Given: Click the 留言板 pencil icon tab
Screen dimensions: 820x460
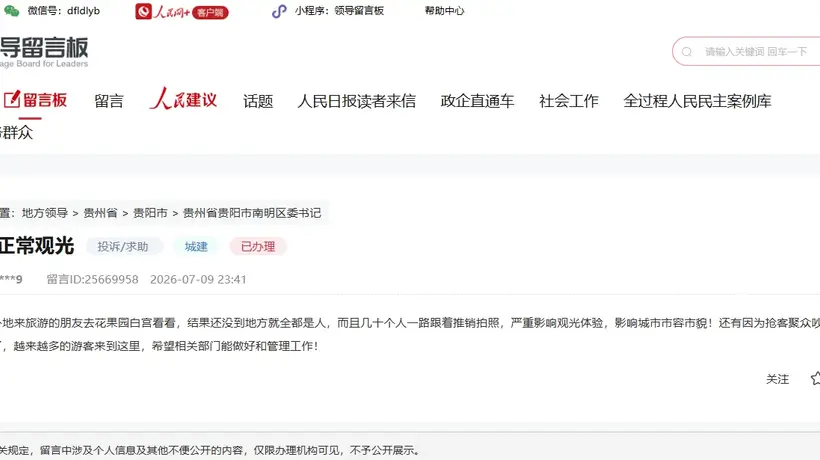Looking at the screenshot, I should click(35, 100).
